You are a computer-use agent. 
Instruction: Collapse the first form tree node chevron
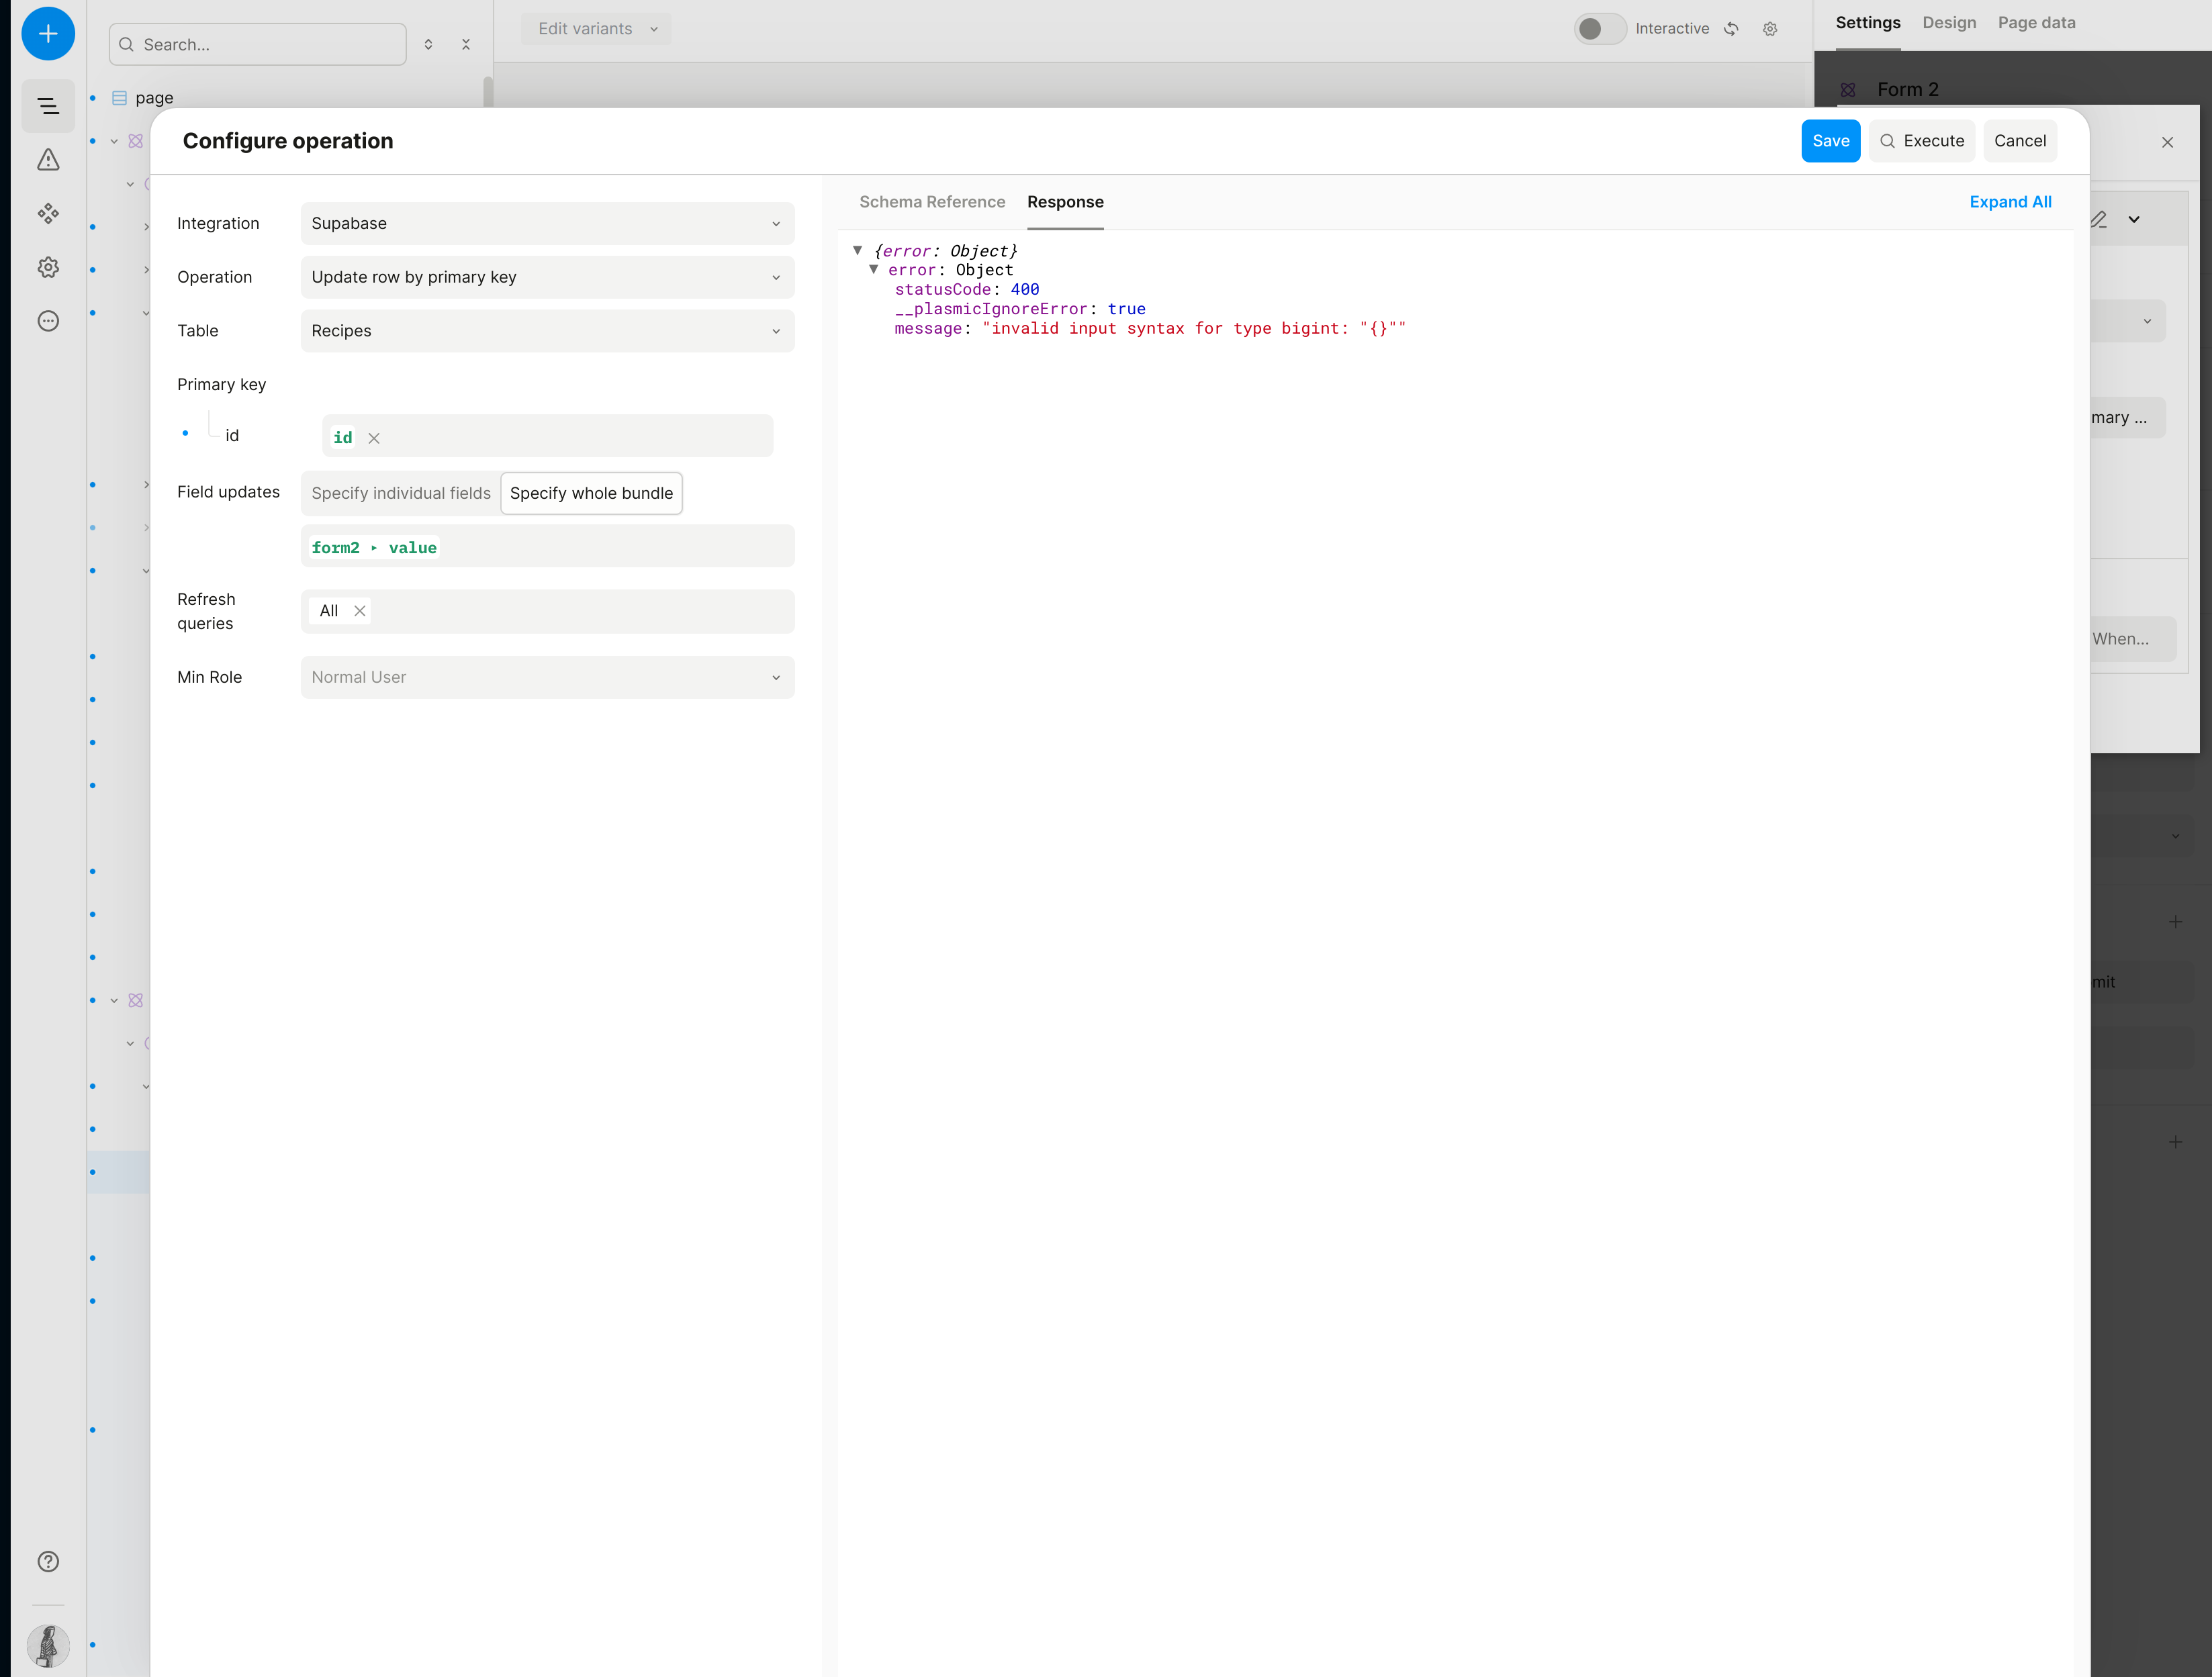tap(114, 141)
